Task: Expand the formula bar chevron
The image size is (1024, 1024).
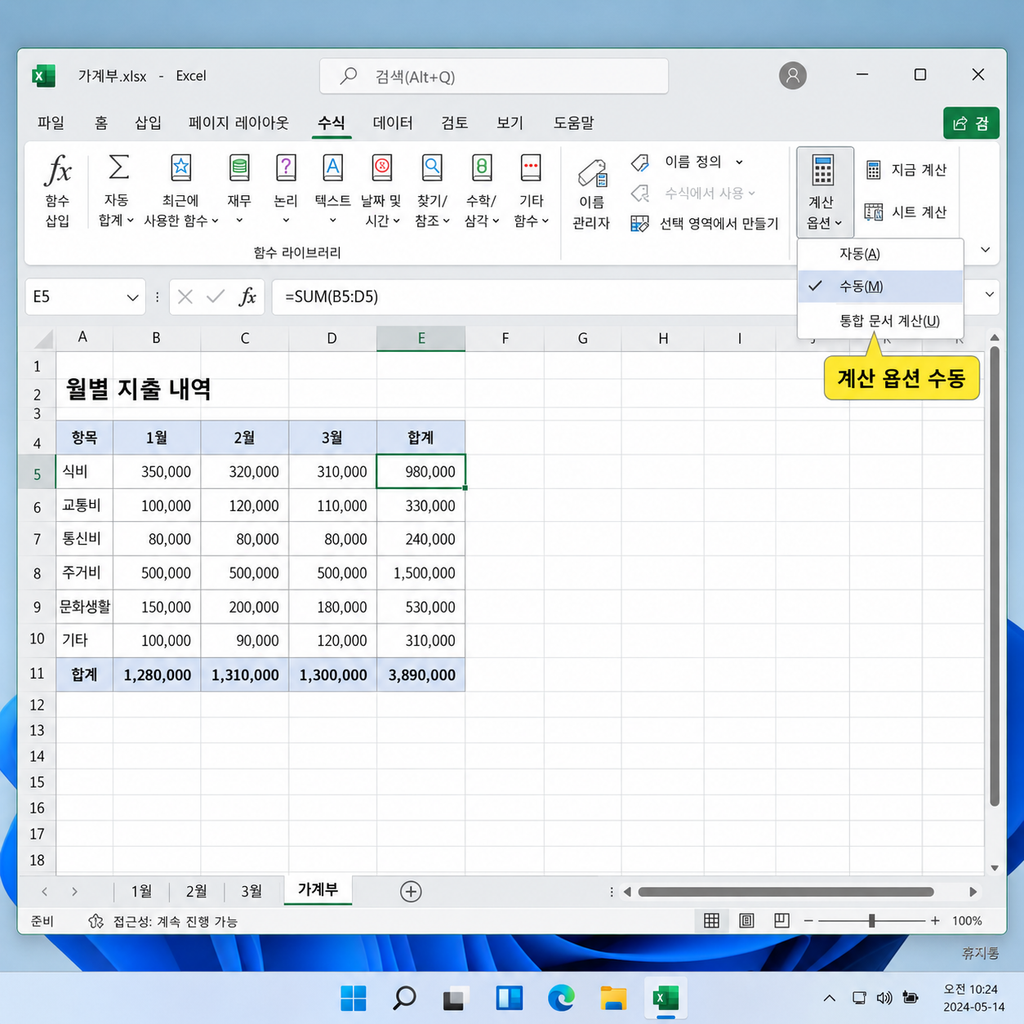Action: point(989,295)
